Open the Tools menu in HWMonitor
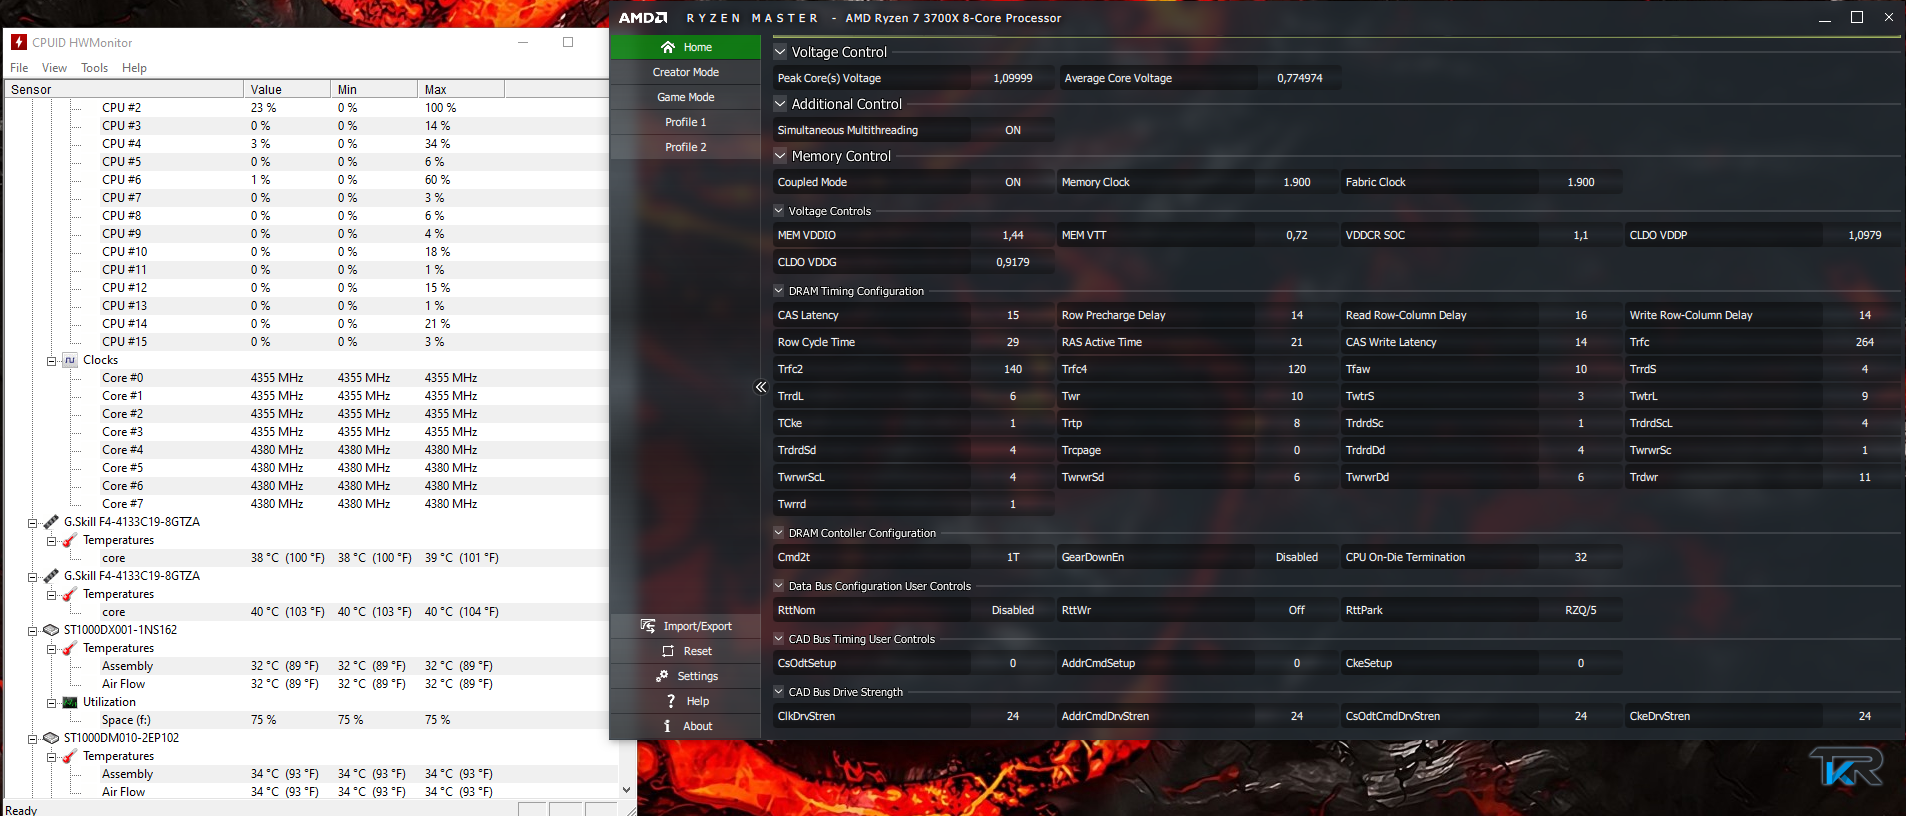Image resolution: width=1906 pixels, height=816 pixels. click(x=95, y=68)
